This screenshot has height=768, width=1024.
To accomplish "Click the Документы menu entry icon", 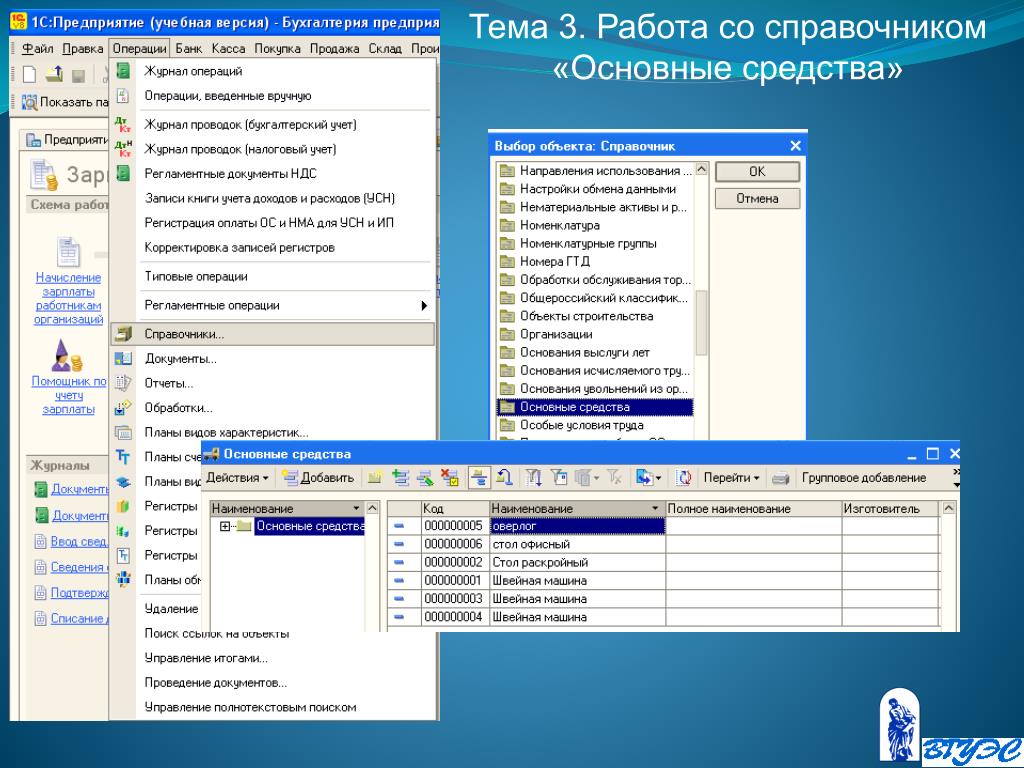I will click(x=123, y=359).
